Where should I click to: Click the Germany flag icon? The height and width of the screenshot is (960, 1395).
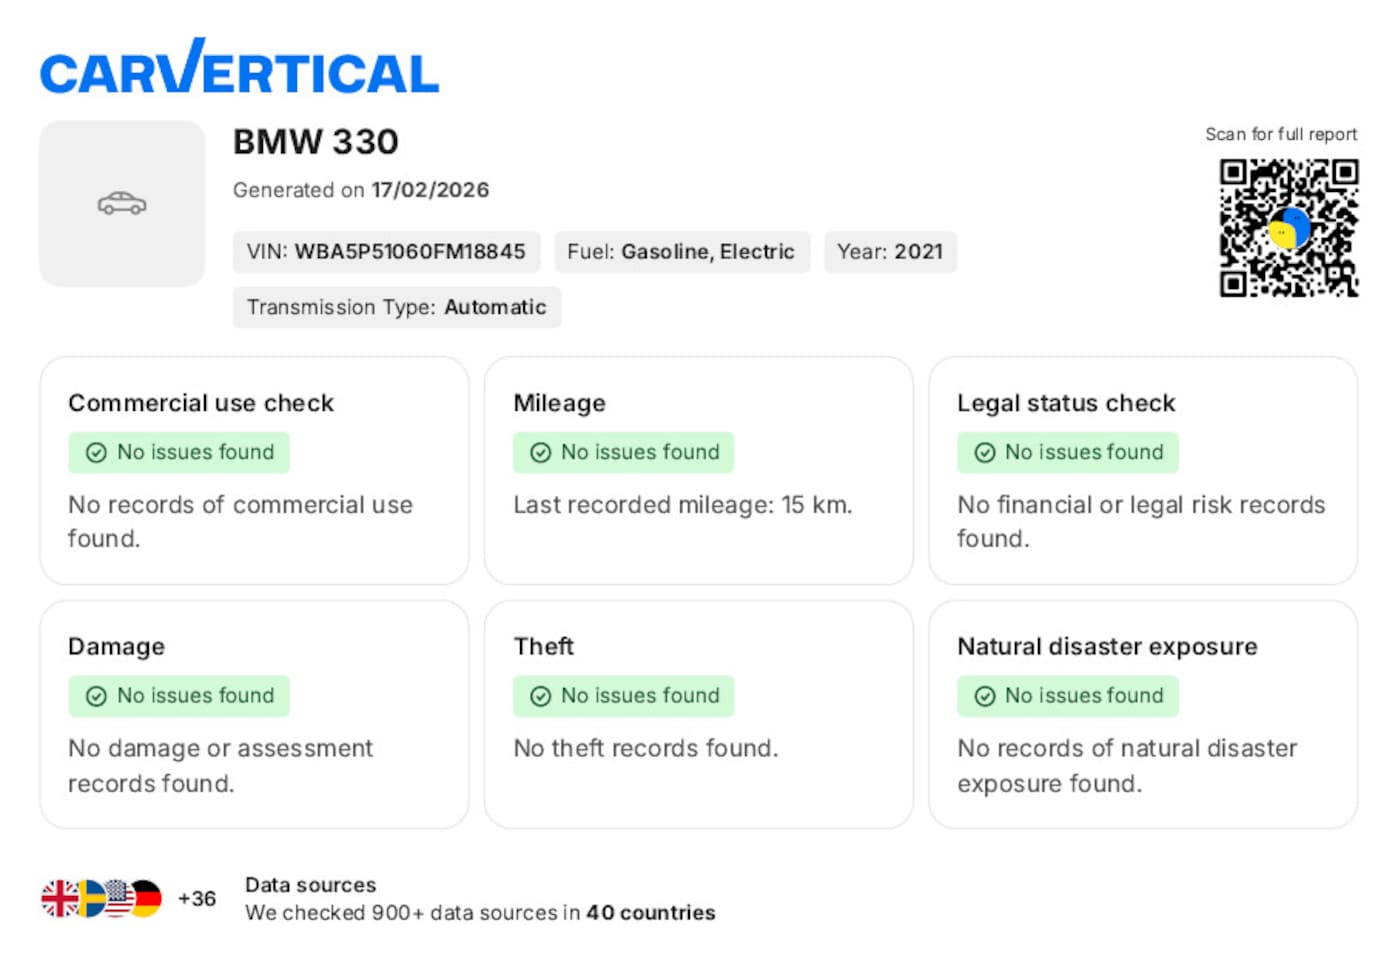[148, 898]
